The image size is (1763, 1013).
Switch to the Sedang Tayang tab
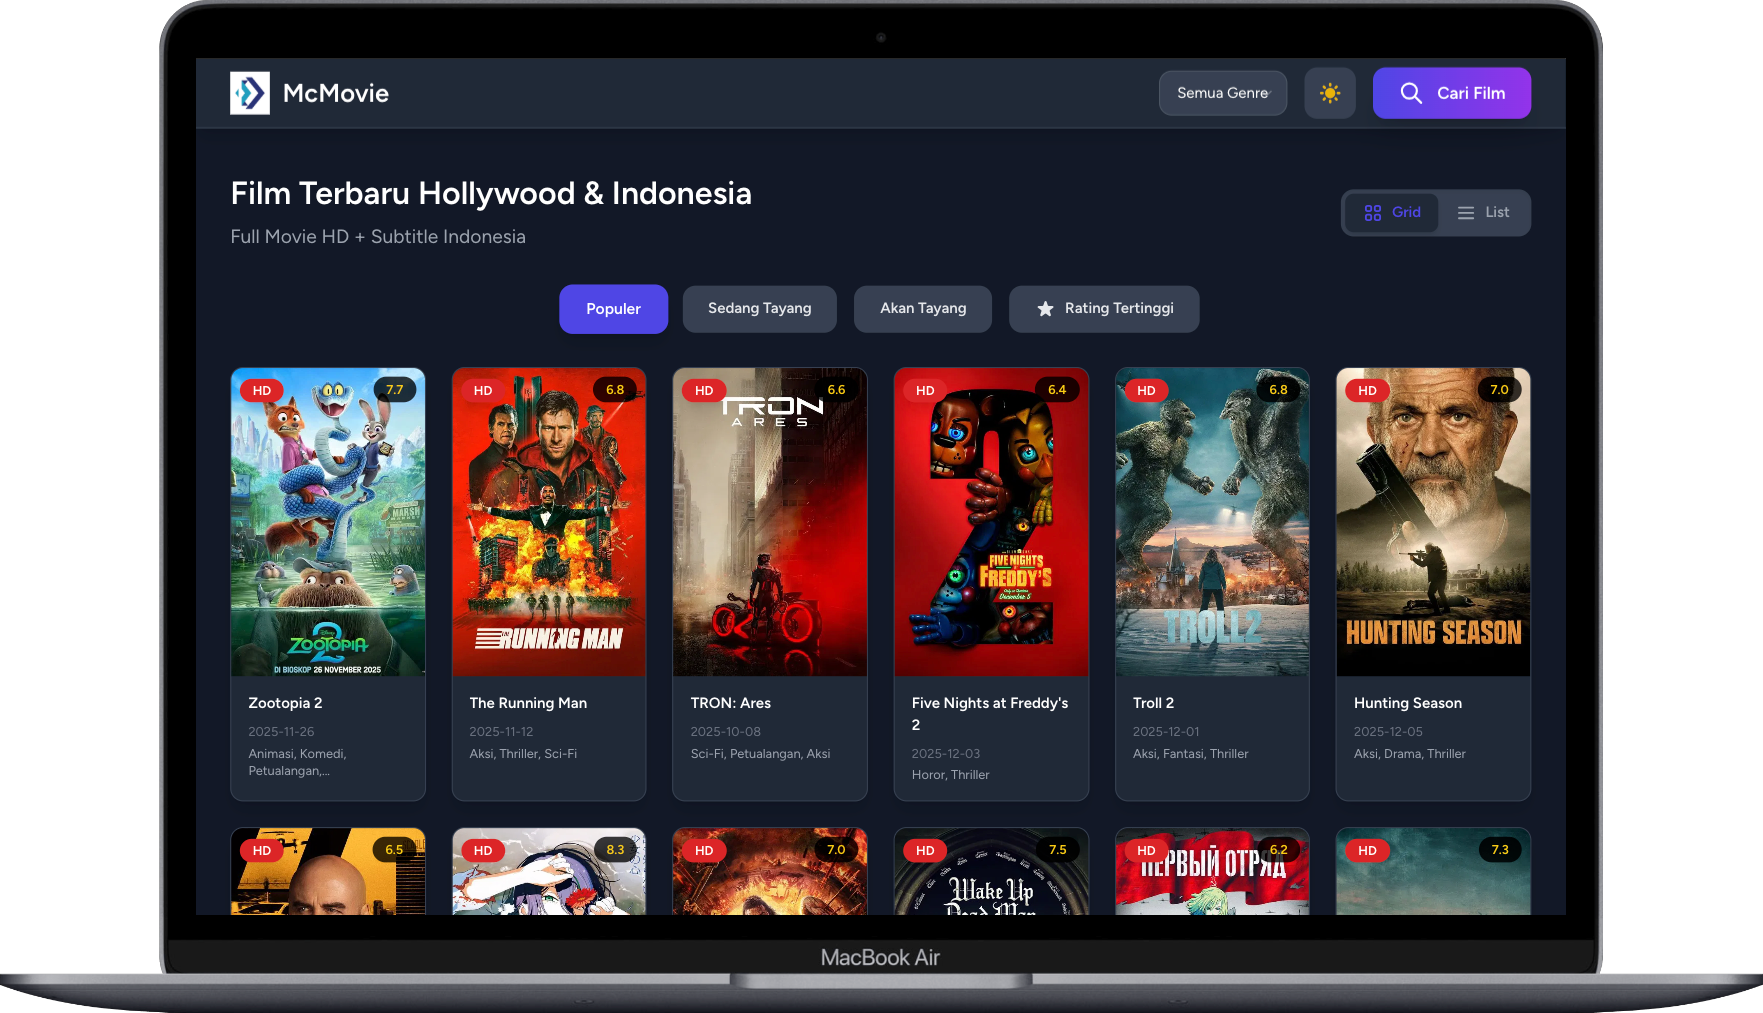click(x=759, y=309)
